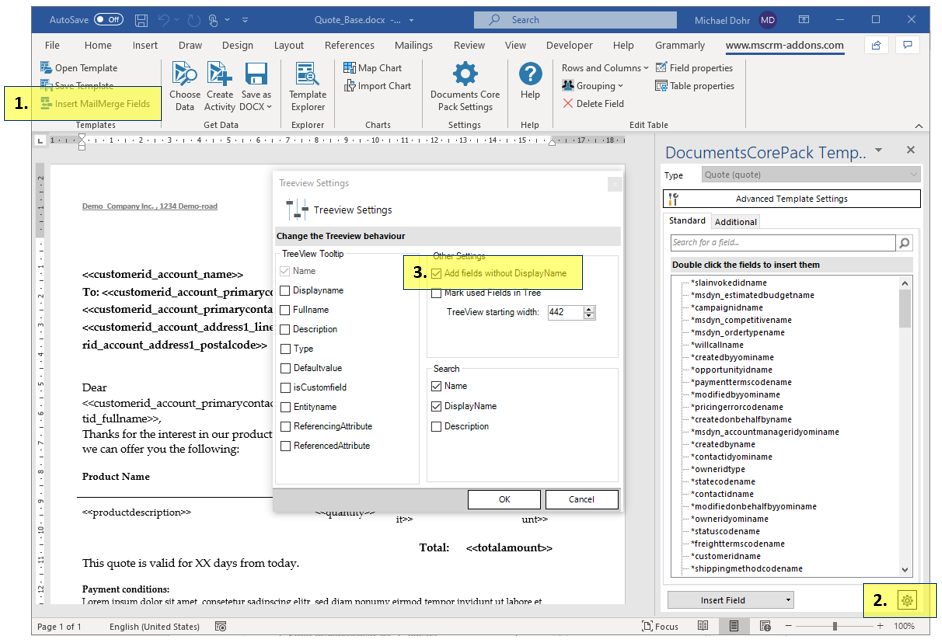Open the Developer ribbon tab

click(x=569, y=45)
